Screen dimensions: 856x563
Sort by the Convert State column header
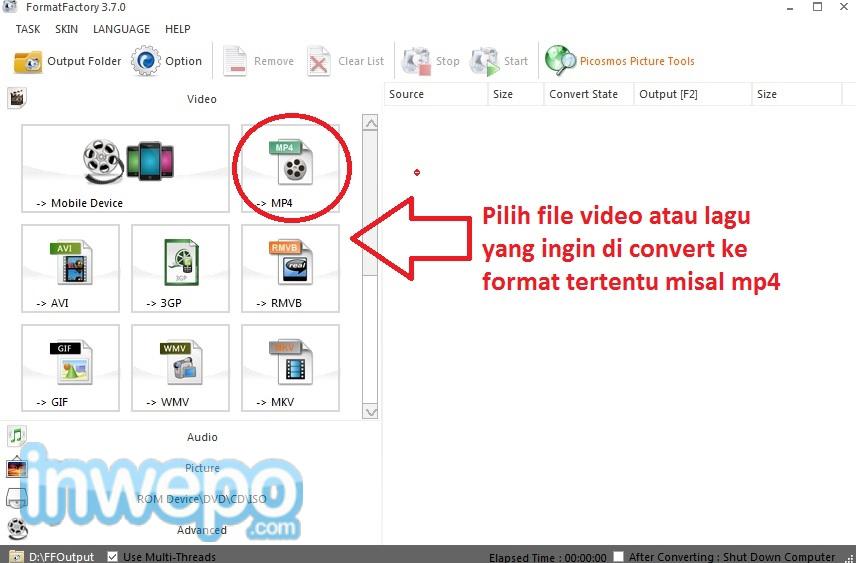[x=588, y=94]
